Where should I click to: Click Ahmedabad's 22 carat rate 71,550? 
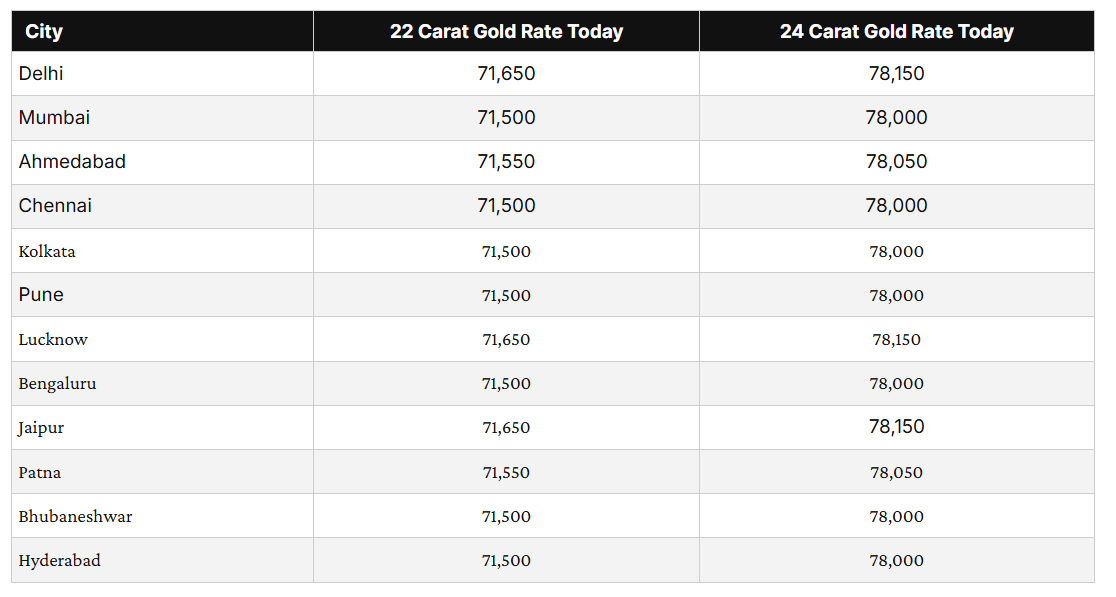coord(506,162)
